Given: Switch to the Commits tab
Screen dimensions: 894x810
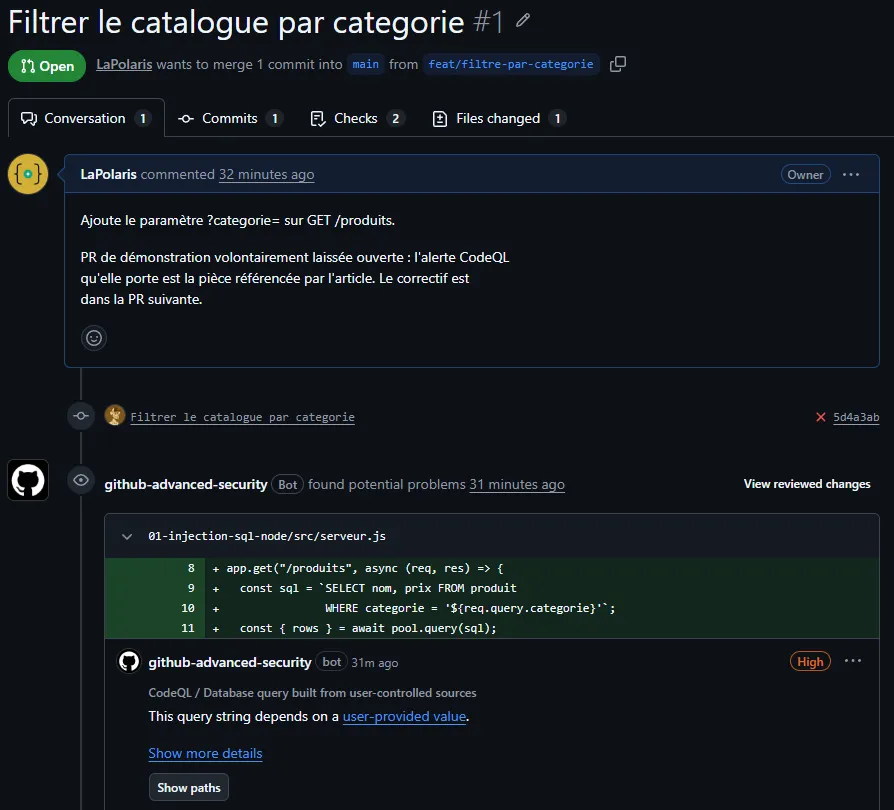Looking at the screenshot, I should click(x=230, y=118).
